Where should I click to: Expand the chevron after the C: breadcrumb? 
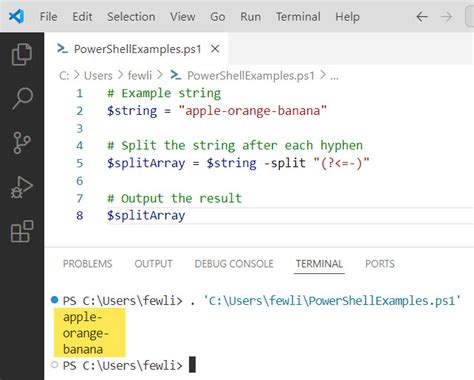[77, 75]
